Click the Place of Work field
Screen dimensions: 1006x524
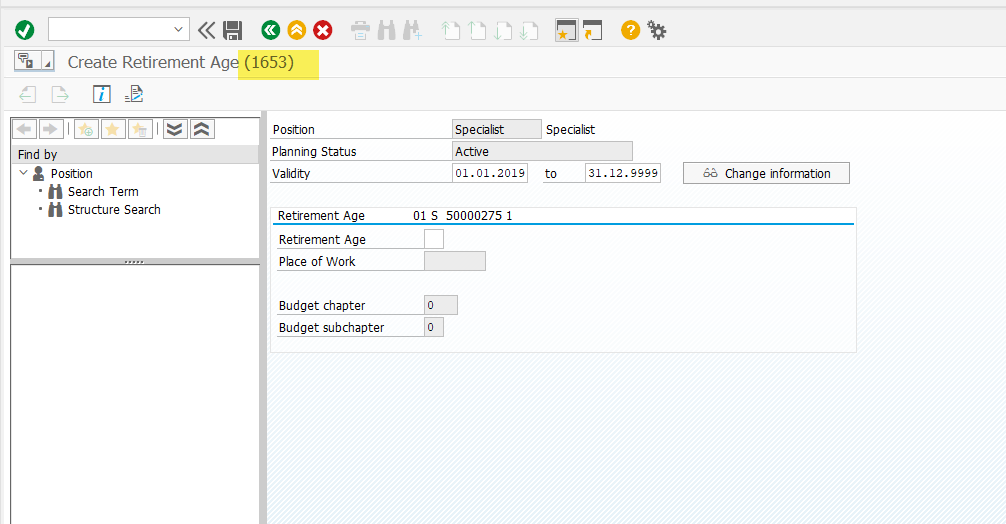coord(455,261)
